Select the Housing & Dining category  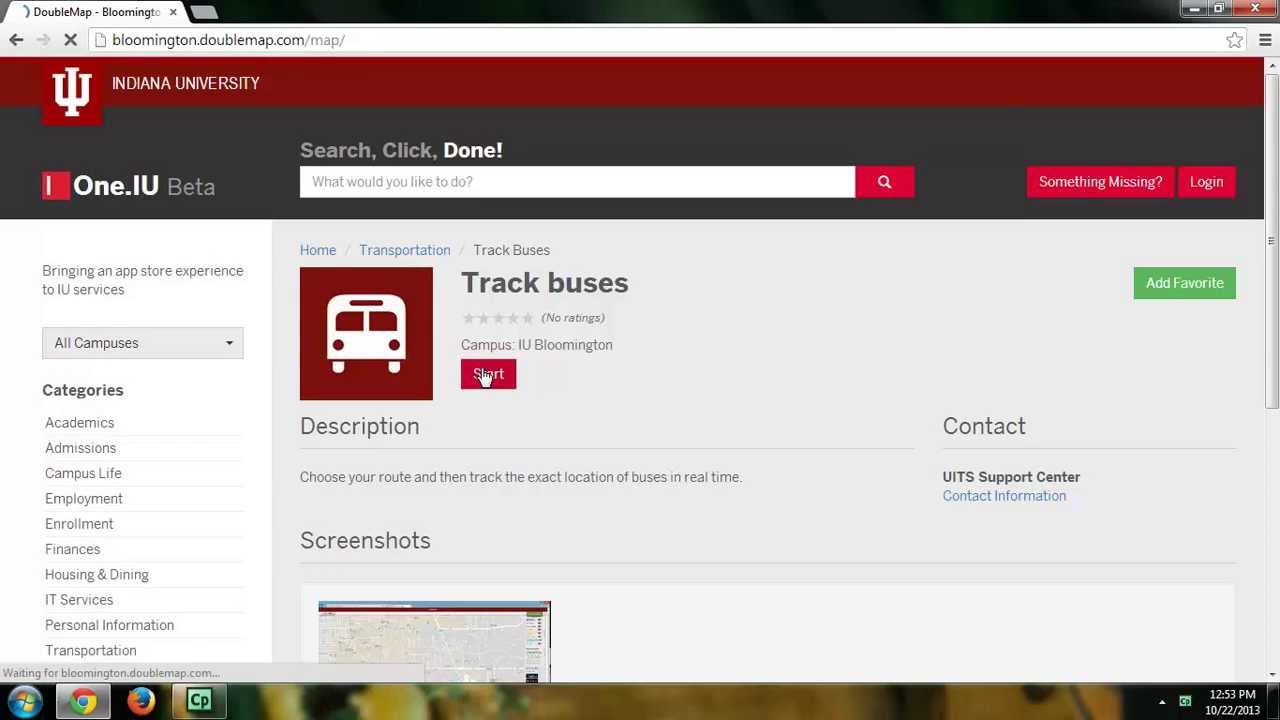point(97,575)
